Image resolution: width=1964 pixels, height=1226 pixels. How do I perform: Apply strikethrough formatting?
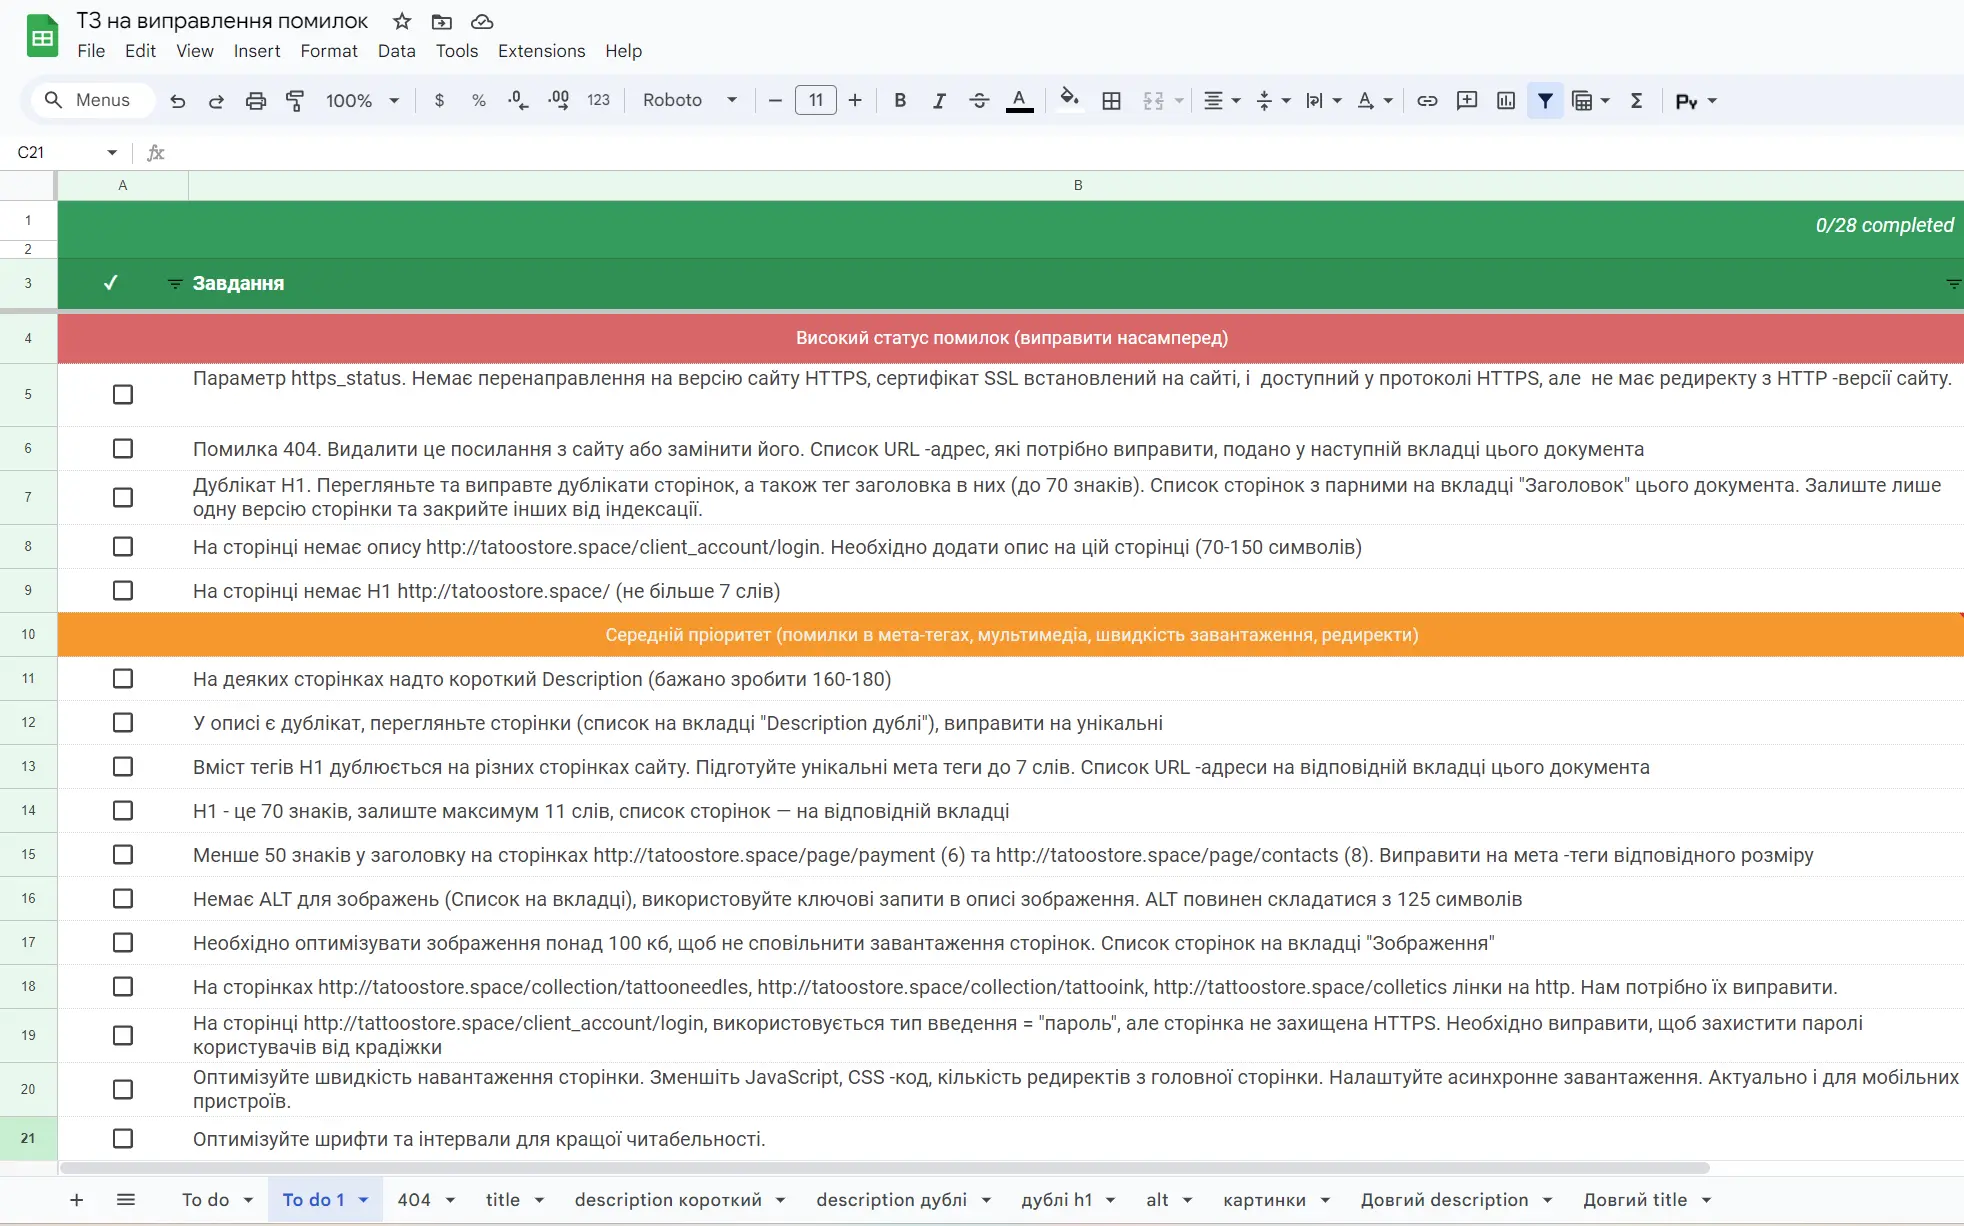[979, 101]
